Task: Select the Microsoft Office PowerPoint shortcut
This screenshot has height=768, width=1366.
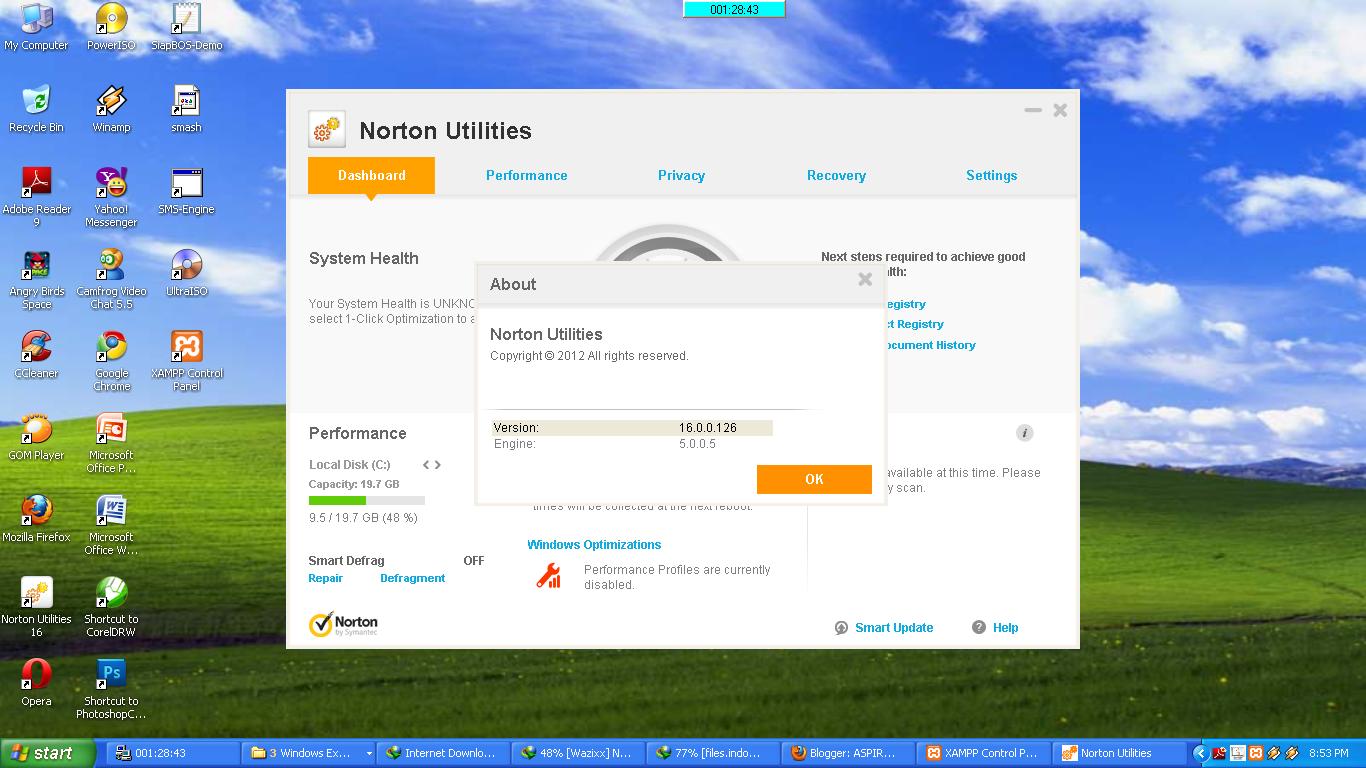Action: tap(111, 443)
